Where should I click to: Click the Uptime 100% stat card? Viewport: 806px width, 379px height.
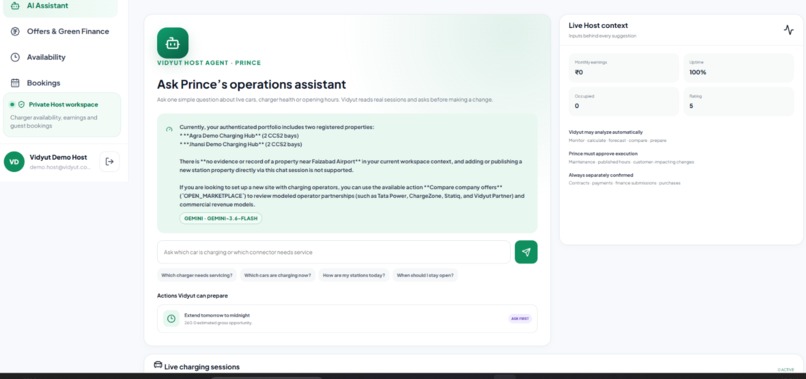(738, 68)
